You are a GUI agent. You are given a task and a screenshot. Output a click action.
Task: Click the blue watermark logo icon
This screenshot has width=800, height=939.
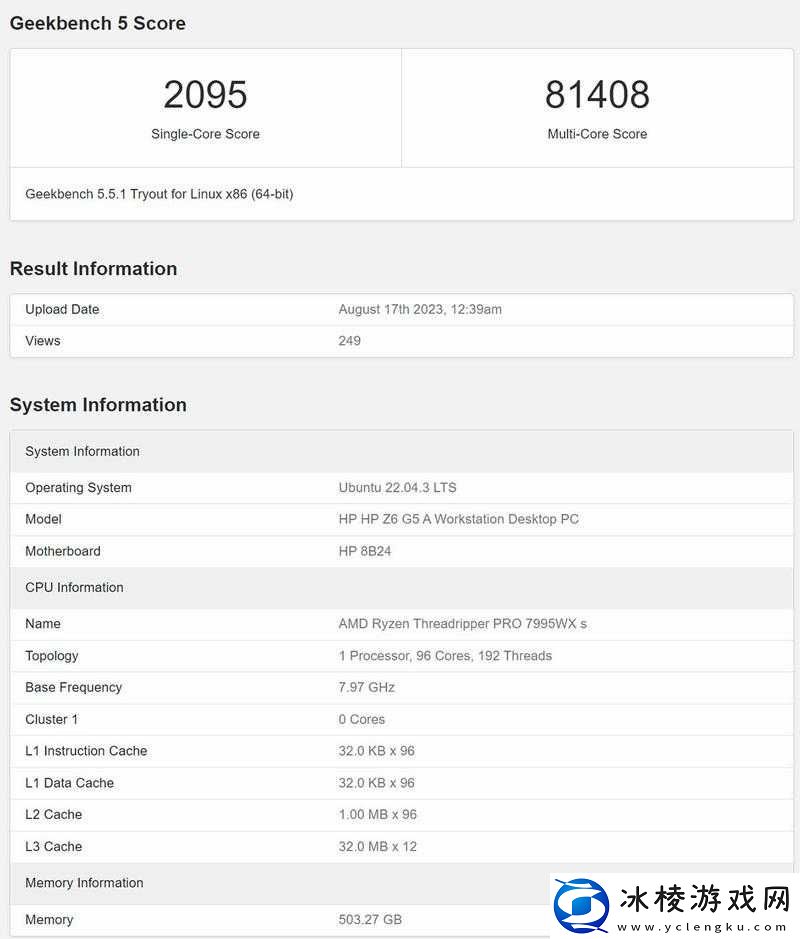point(581,906)
